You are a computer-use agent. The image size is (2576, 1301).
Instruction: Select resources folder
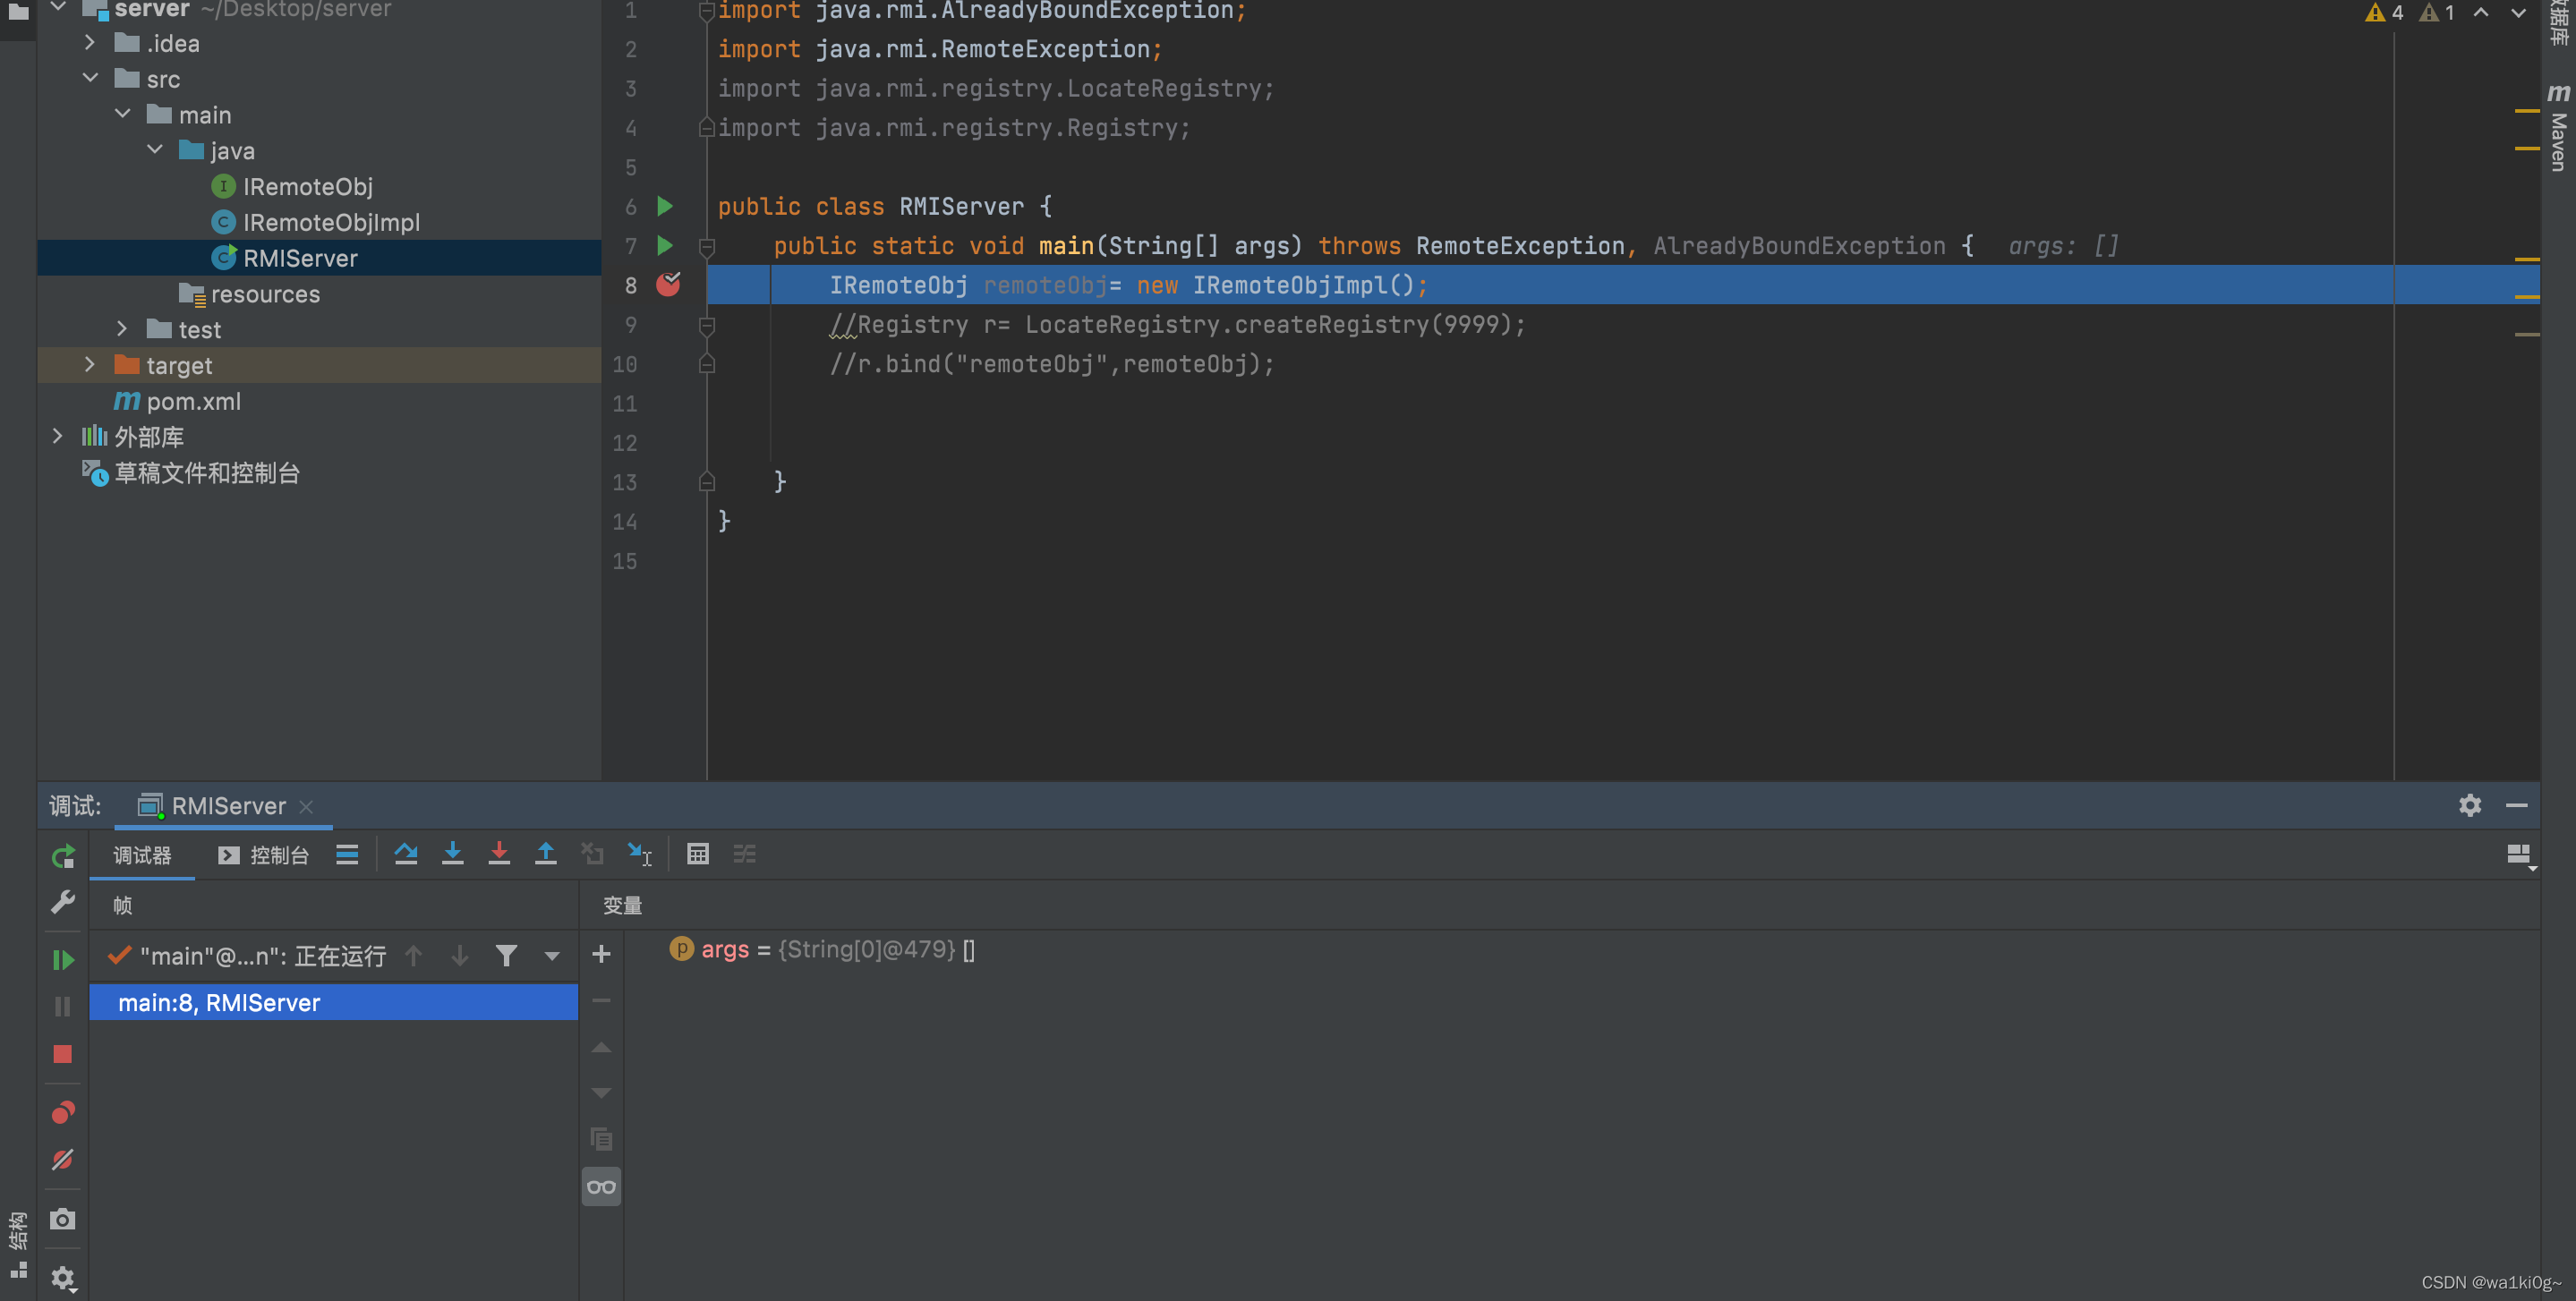[x=249, y=294]
